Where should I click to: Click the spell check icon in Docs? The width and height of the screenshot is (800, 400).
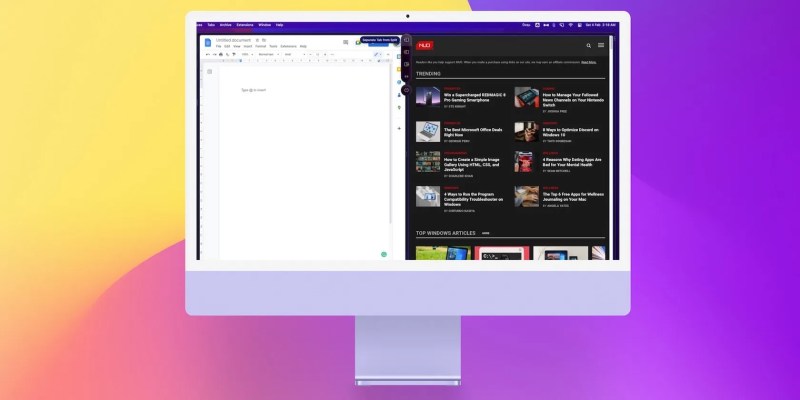point(228,54)
